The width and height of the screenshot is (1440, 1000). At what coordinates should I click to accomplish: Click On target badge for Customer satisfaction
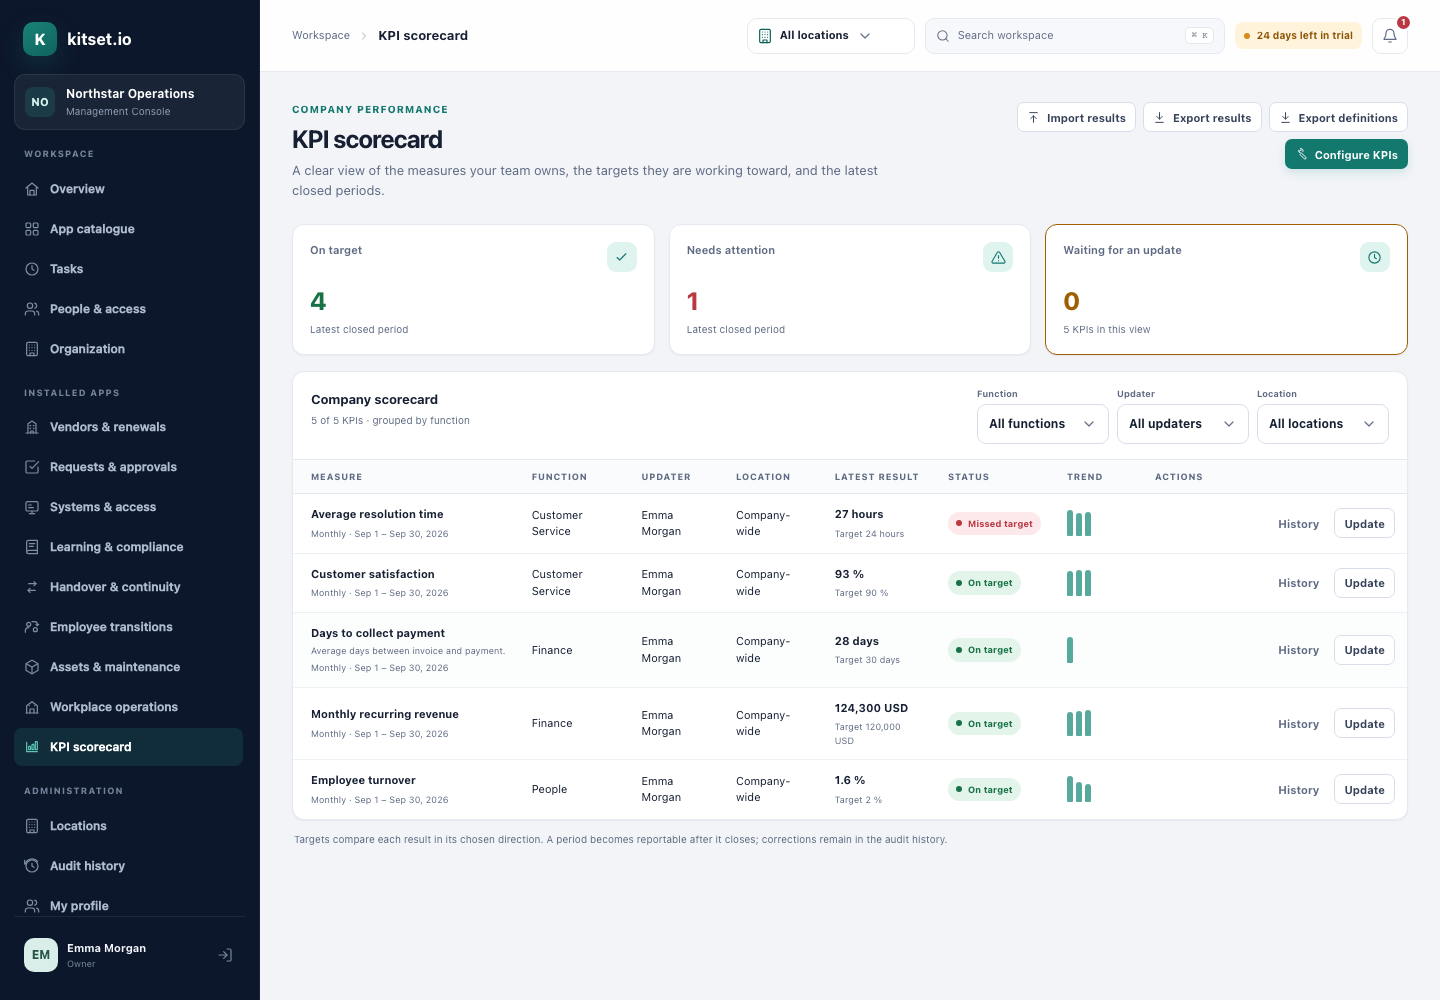[984, 583]
